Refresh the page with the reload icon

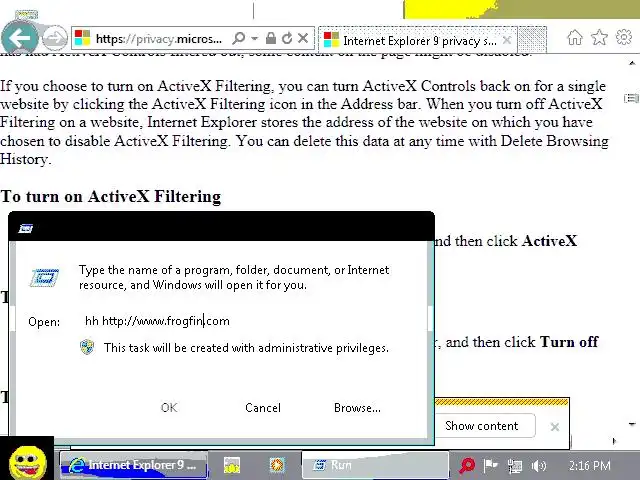tap(287, 38)
